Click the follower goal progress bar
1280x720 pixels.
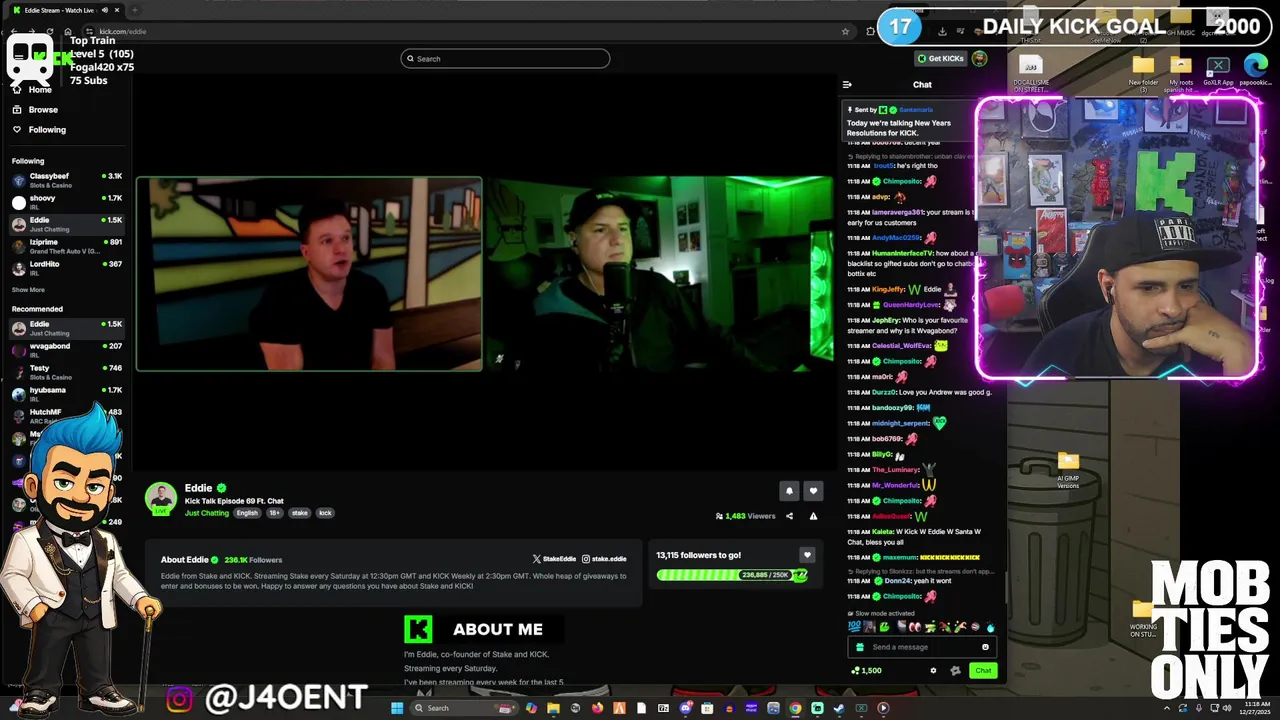click(x=732, y=575)
